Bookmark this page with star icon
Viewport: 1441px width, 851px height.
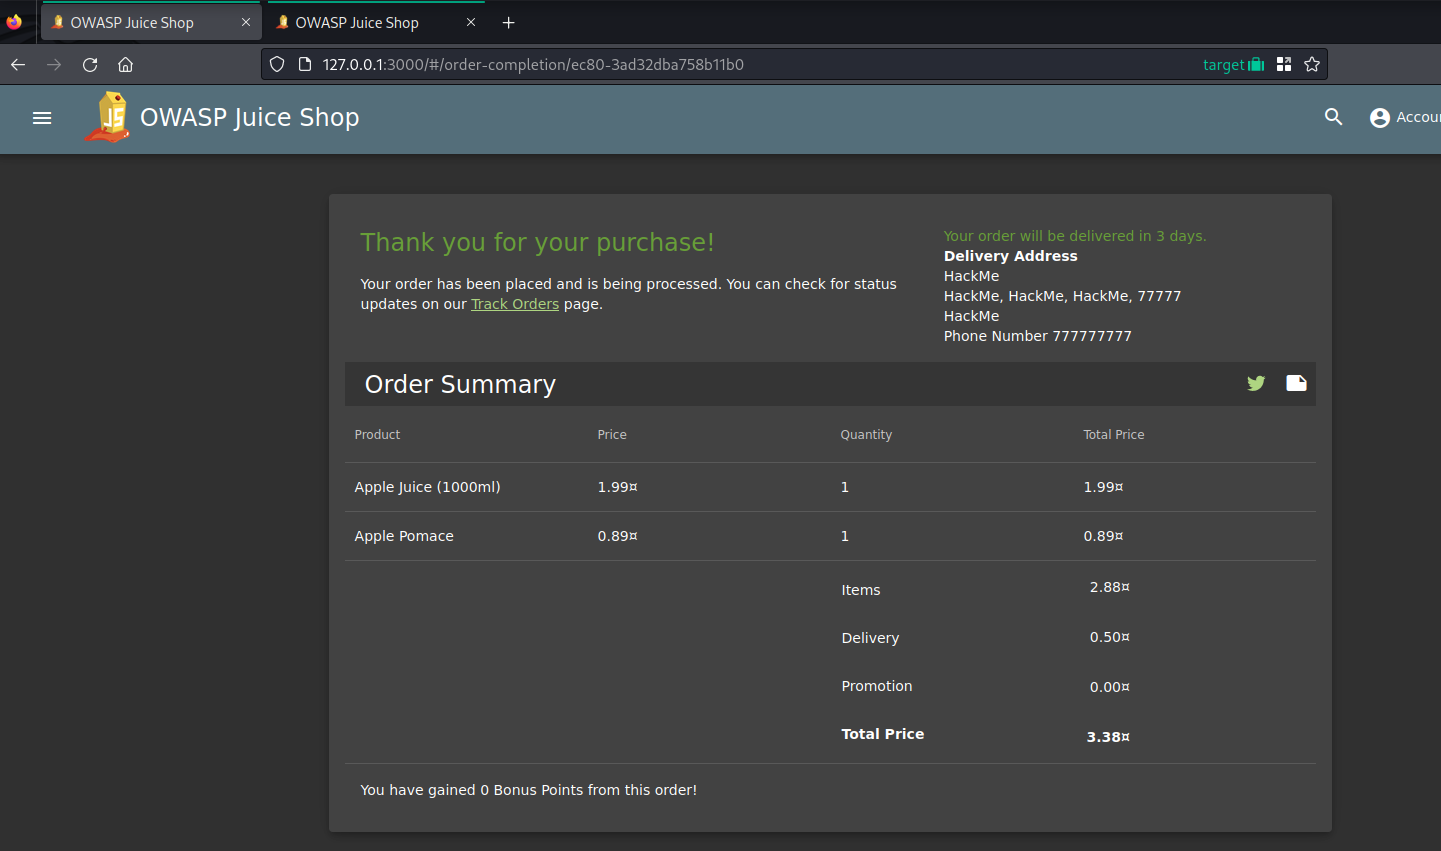click(1312, 64)
